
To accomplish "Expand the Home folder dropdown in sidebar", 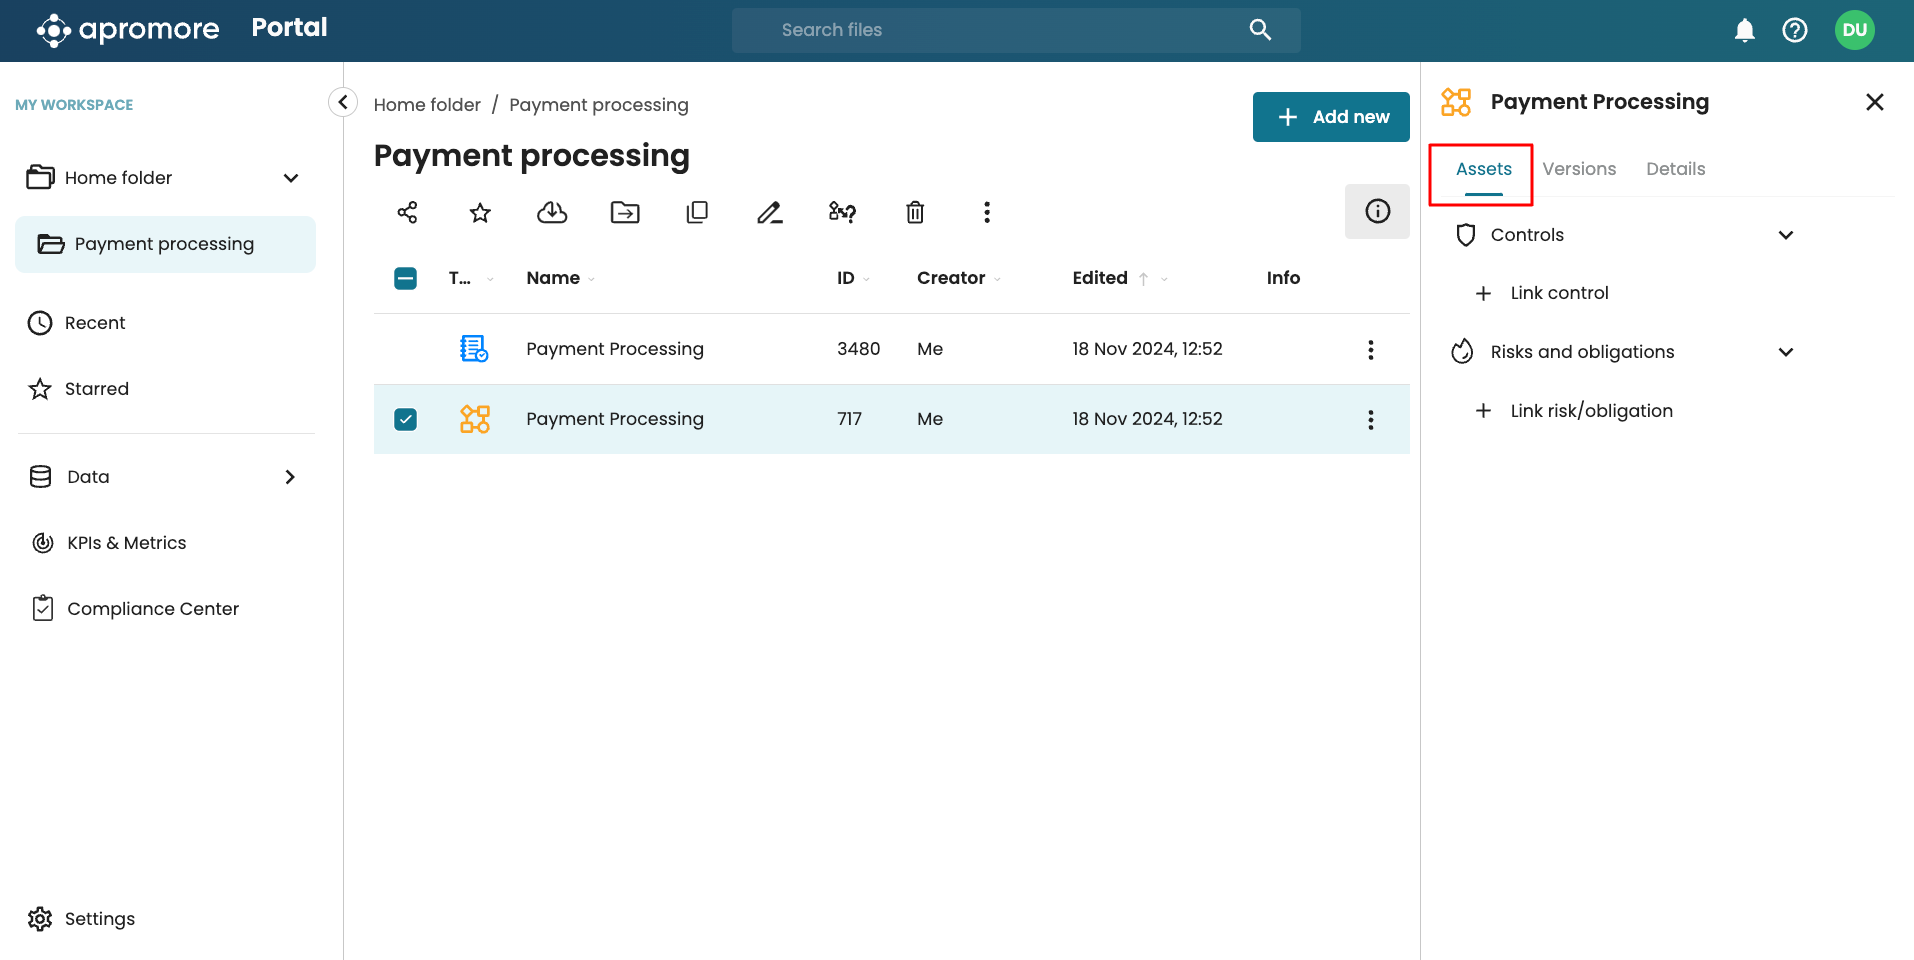I will click(291, 178).
